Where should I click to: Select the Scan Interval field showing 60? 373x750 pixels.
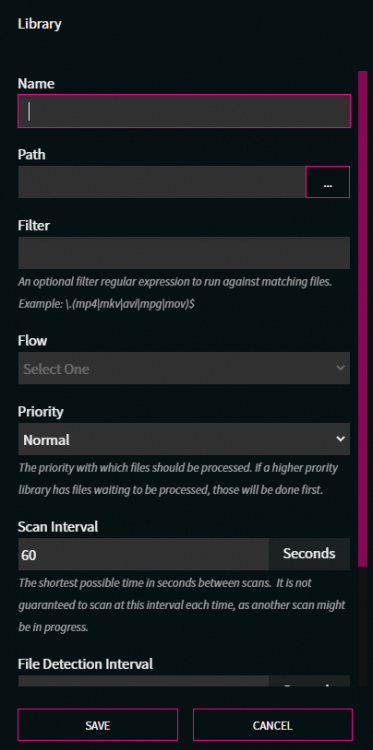click(x=143, y=554)
